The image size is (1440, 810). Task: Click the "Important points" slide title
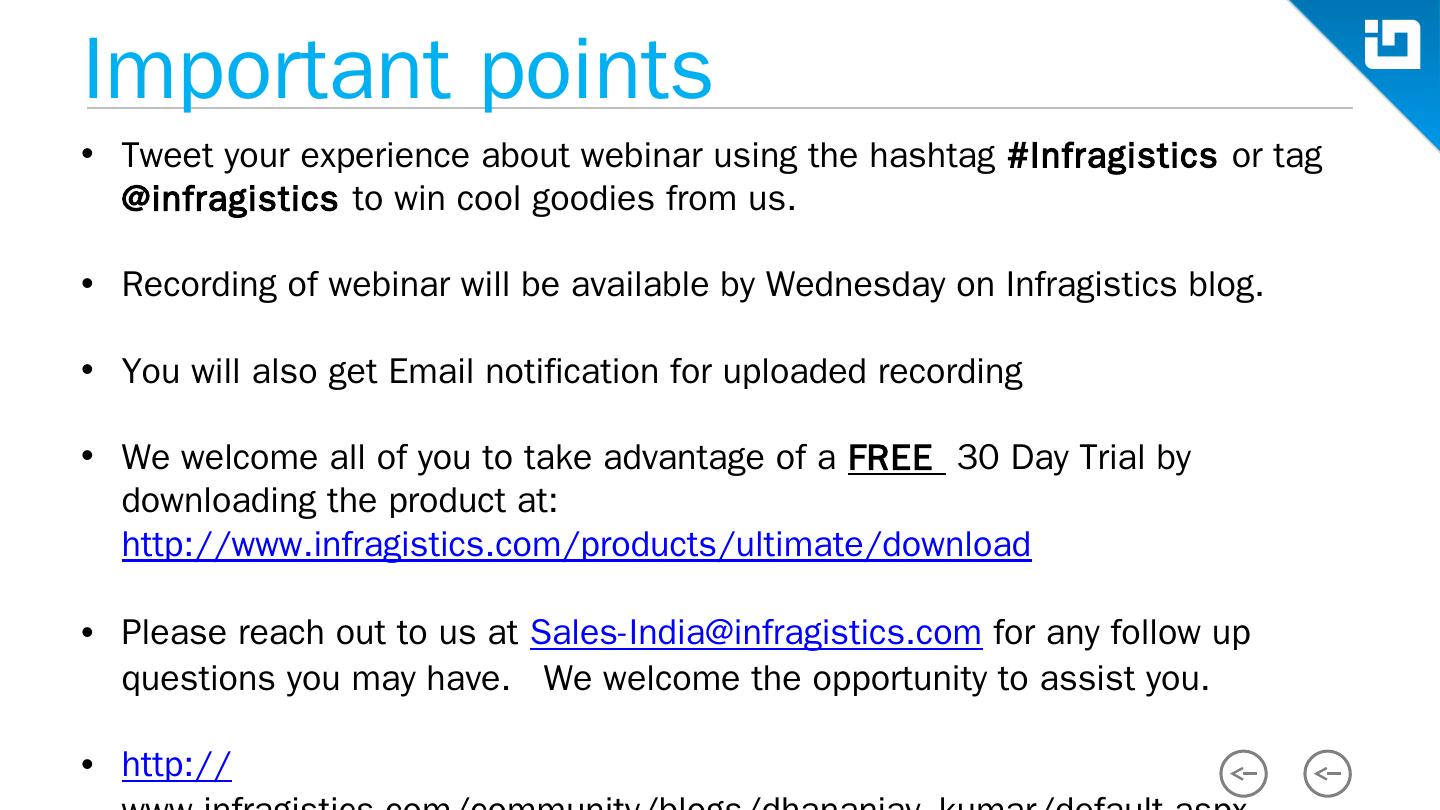point(398,70)
